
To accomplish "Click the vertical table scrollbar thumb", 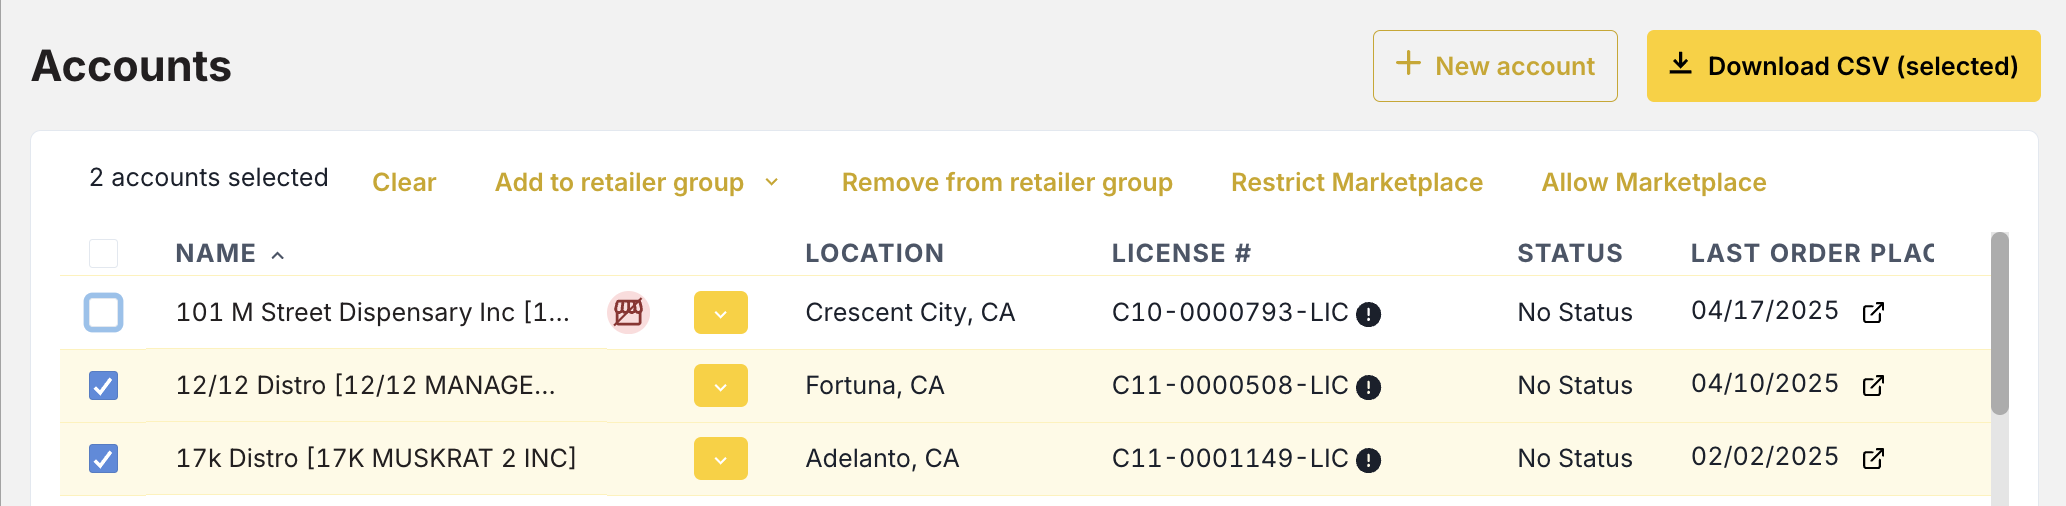I will tap(1999, 323).
